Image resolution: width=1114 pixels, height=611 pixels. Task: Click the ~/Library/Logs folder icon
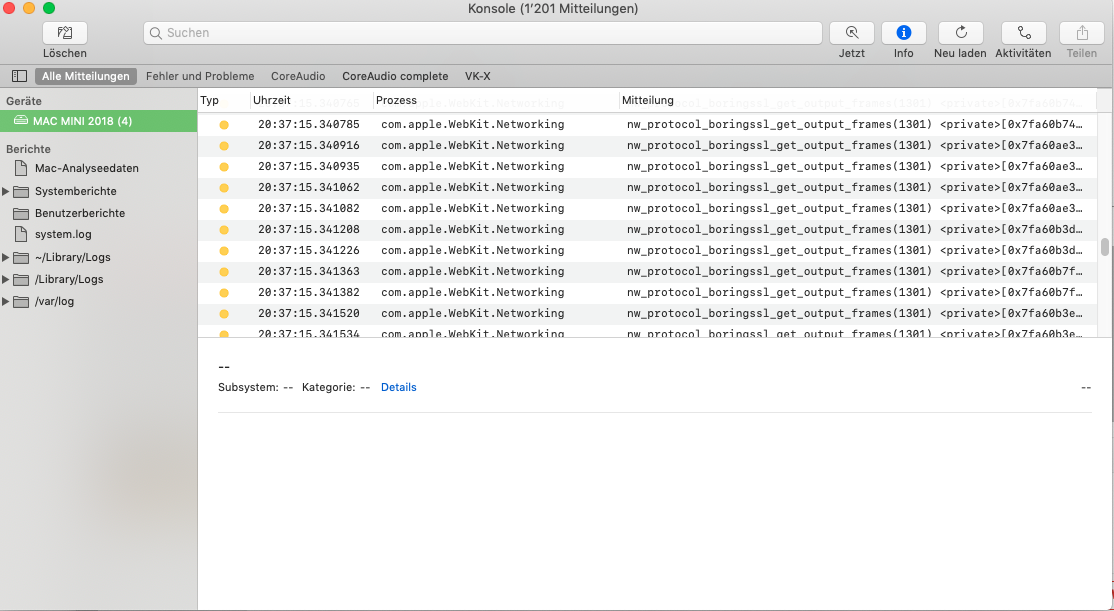[x=21, y=257]
